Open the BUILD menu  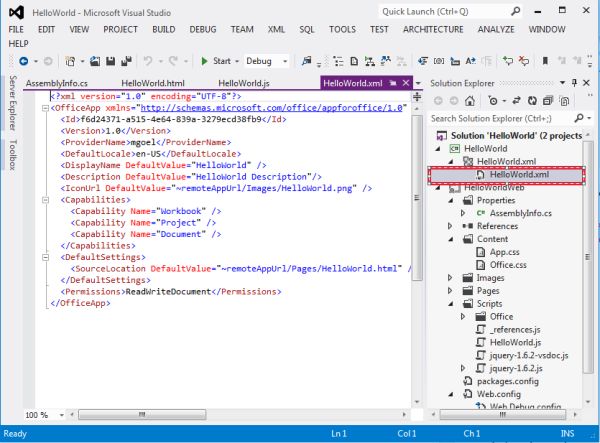(163, 29)
